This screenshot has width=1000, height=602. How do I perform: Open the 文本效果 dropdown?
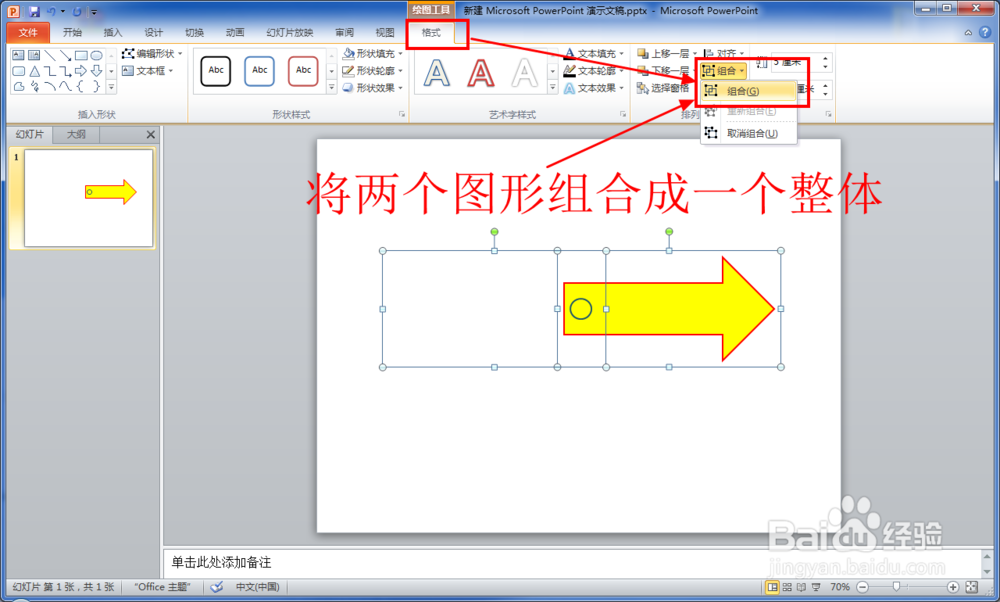click(594, 88)
